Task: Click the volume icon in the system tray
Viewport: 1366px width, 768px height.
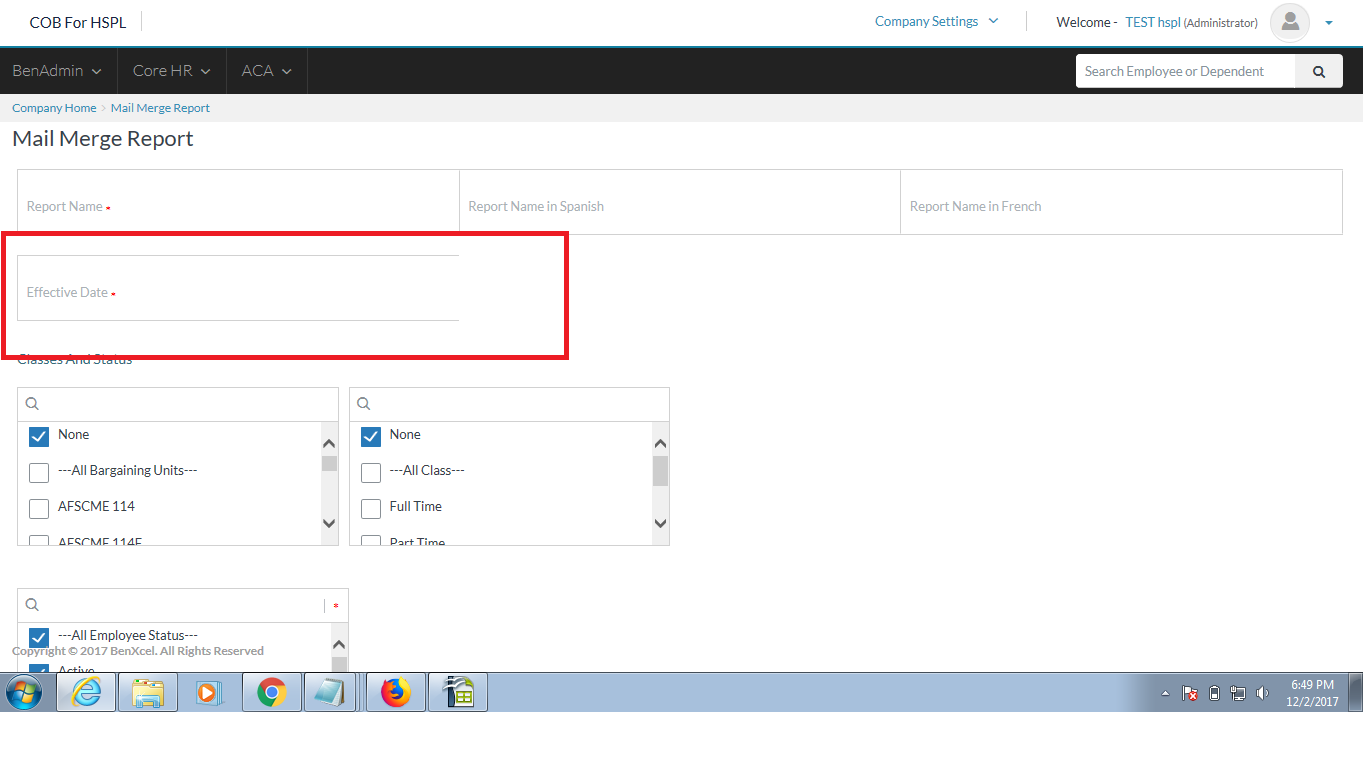Action: point(1262,692)
